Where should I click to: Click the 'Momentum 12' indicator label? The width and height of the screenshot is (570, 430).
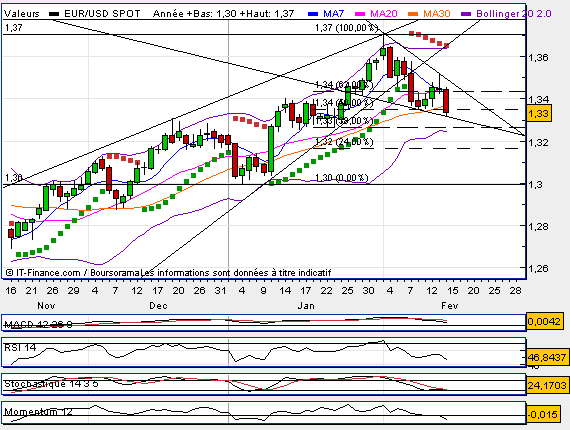click(x=38, y=412)
